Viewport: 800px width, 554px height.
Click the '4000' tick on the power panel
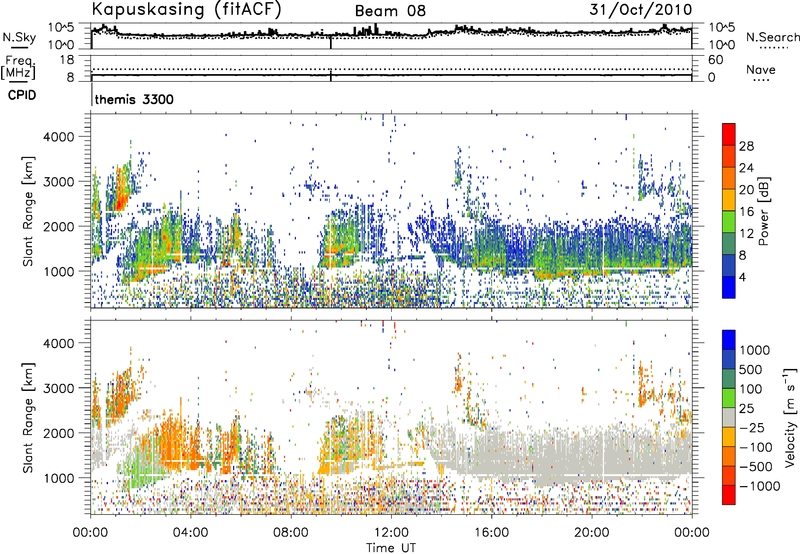[x=59, y=137]
